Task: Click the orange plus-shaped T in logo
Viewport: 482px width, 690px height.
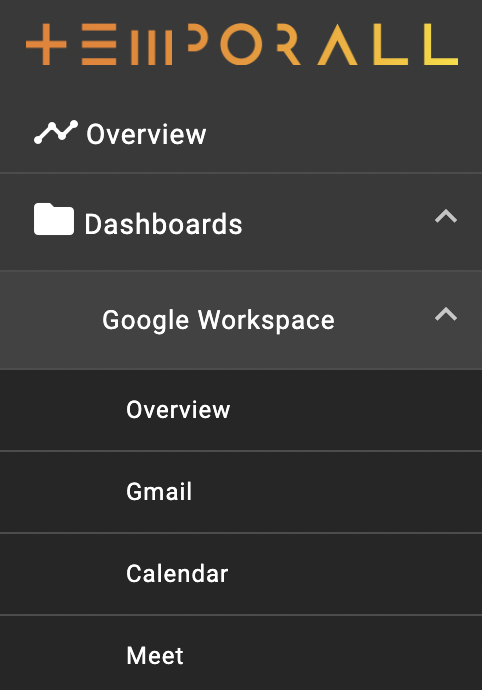Action: [46, 44]
